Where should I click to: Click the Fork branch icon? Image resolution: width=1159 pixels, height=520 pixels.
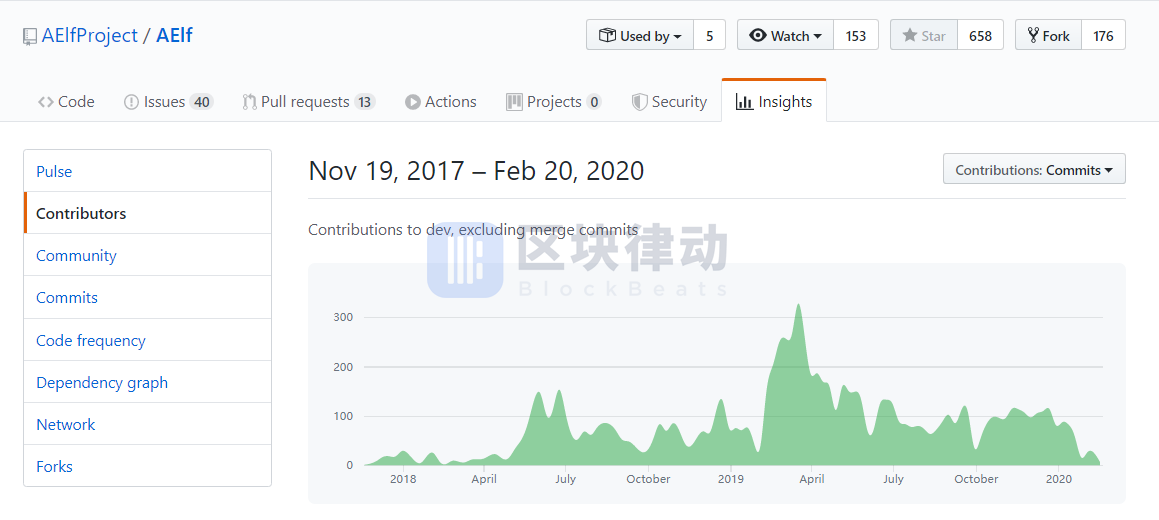(1033, 35)
